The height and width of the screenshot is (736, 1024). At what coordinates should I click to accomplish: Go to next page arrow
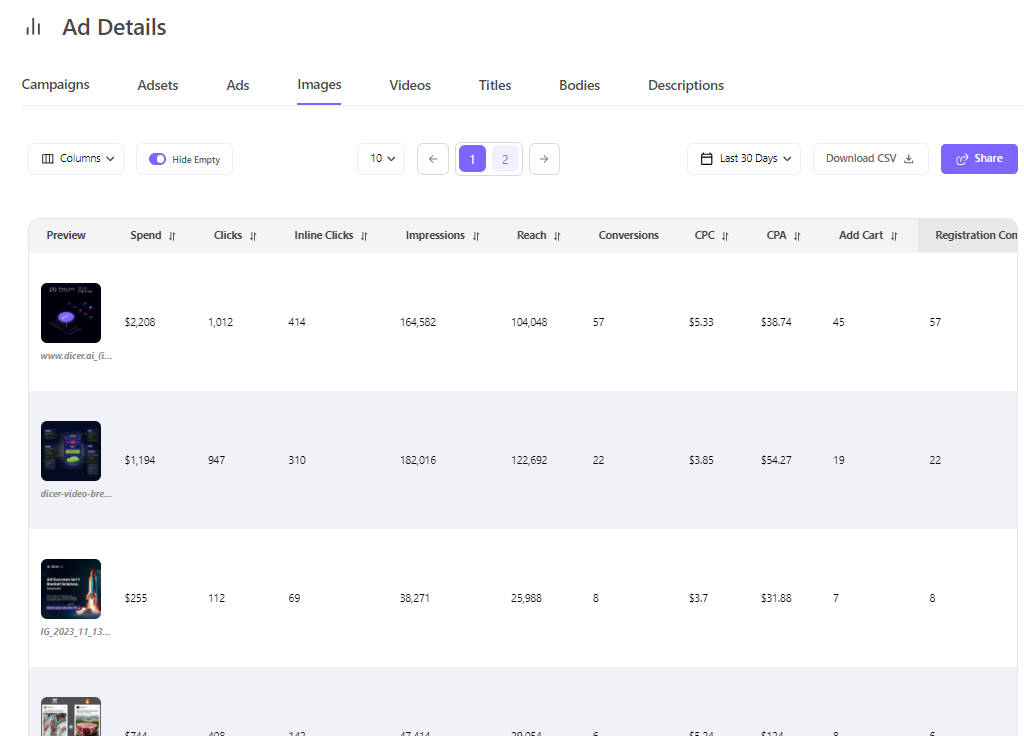click(x=544, y=159)
